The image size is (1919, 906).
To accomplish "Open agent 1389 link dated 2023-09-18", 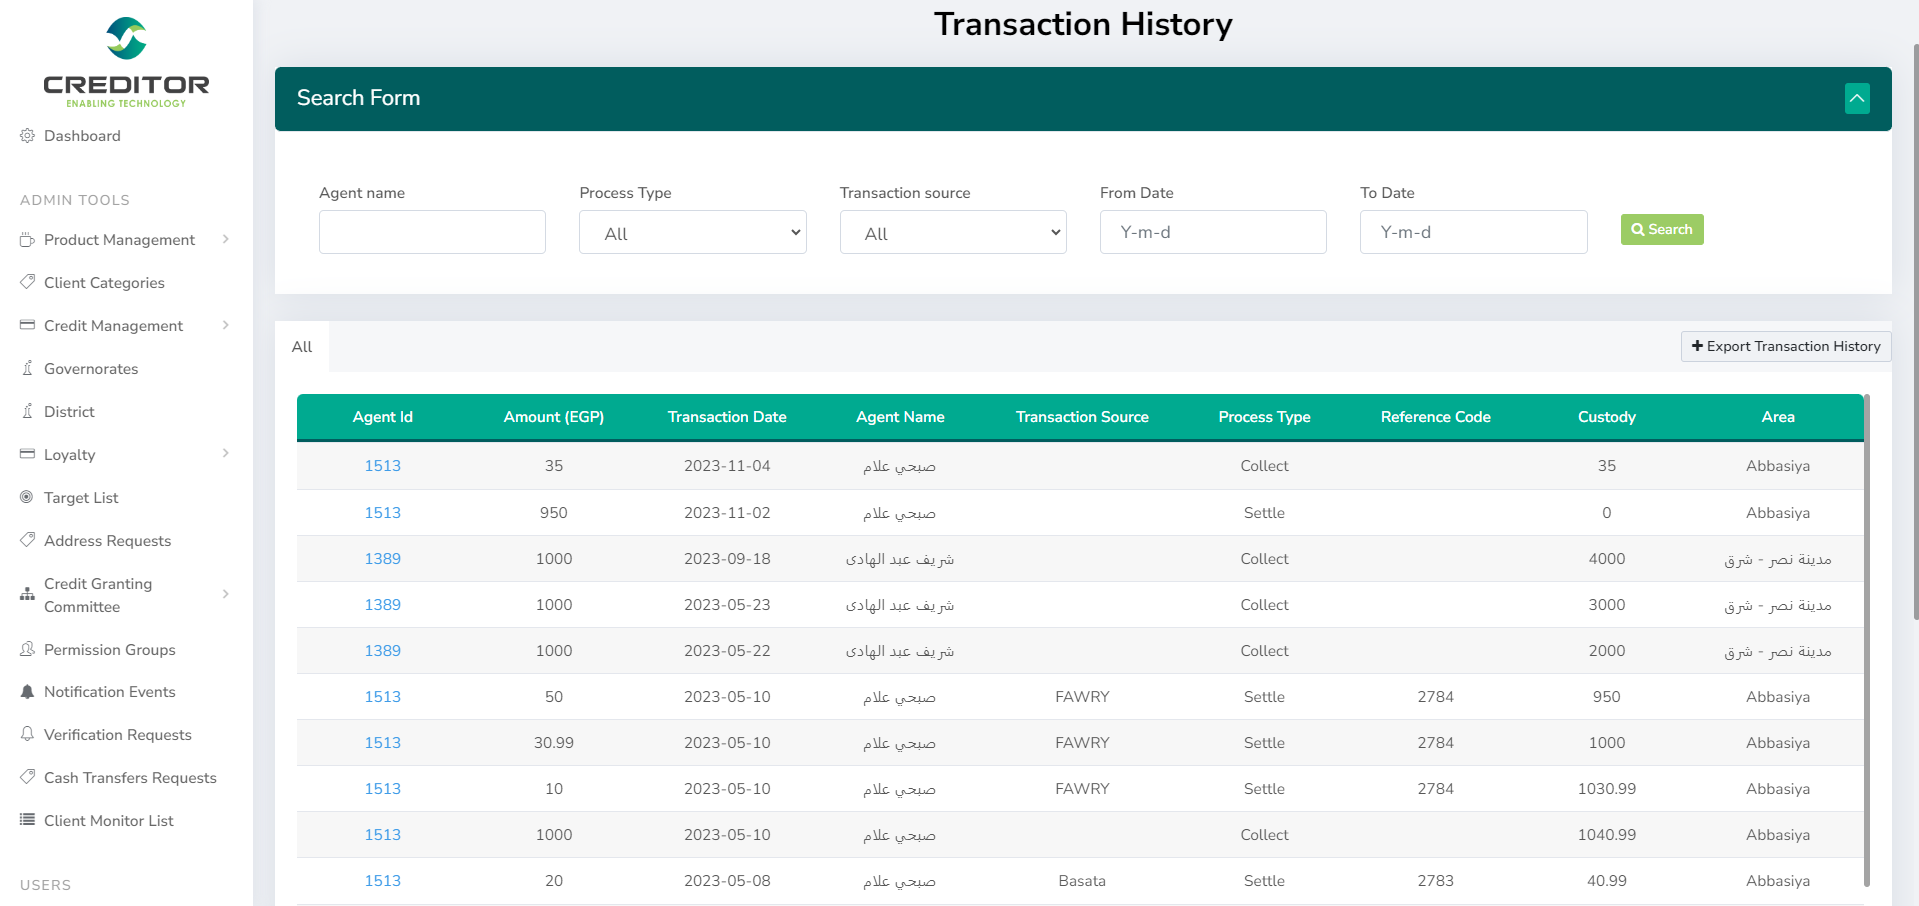I will 382,559.
